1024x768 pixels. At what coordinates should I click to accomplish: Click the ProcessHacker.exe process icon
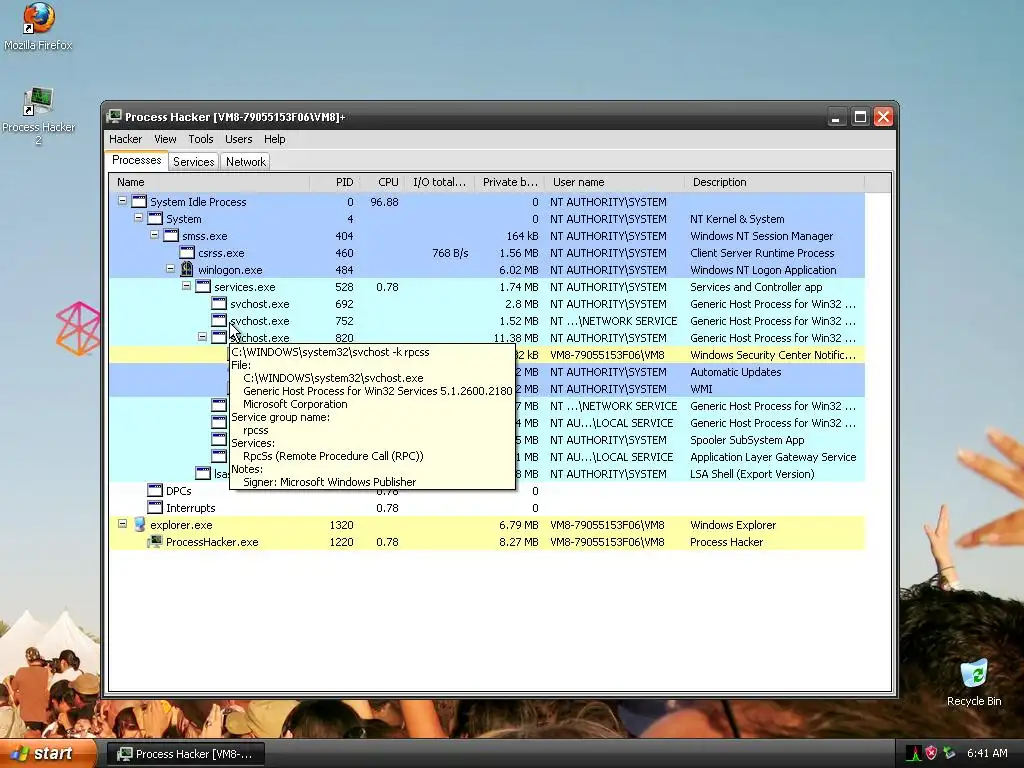tap(155, 541)
